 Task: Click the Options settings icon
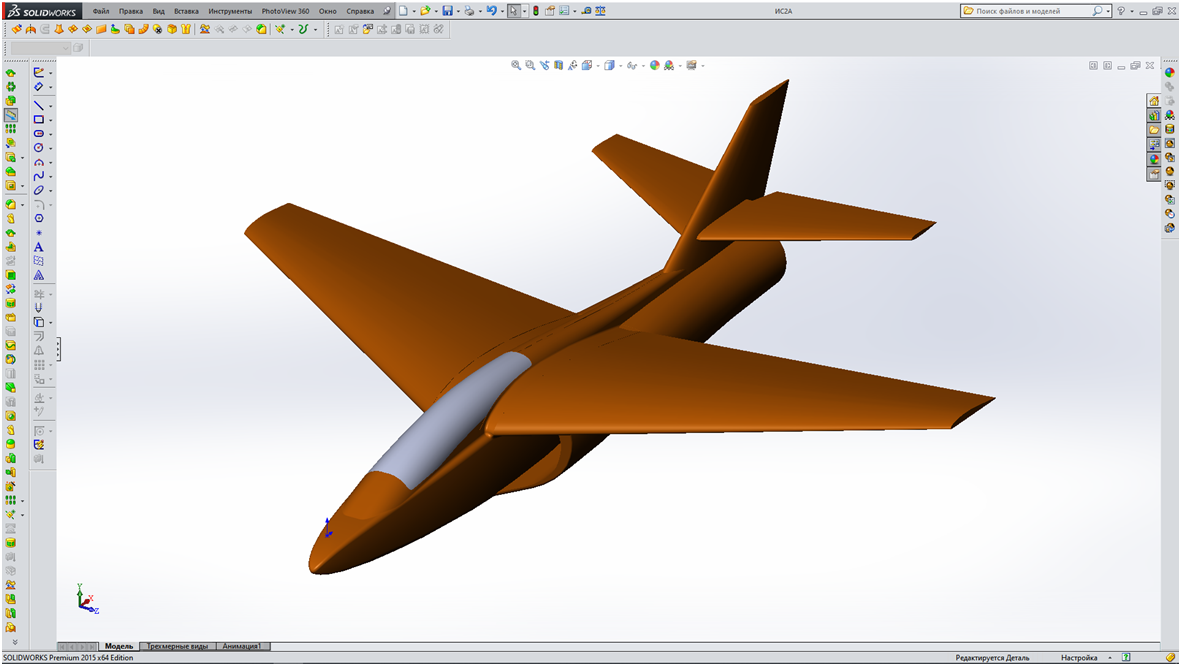(x=563, y=11)
